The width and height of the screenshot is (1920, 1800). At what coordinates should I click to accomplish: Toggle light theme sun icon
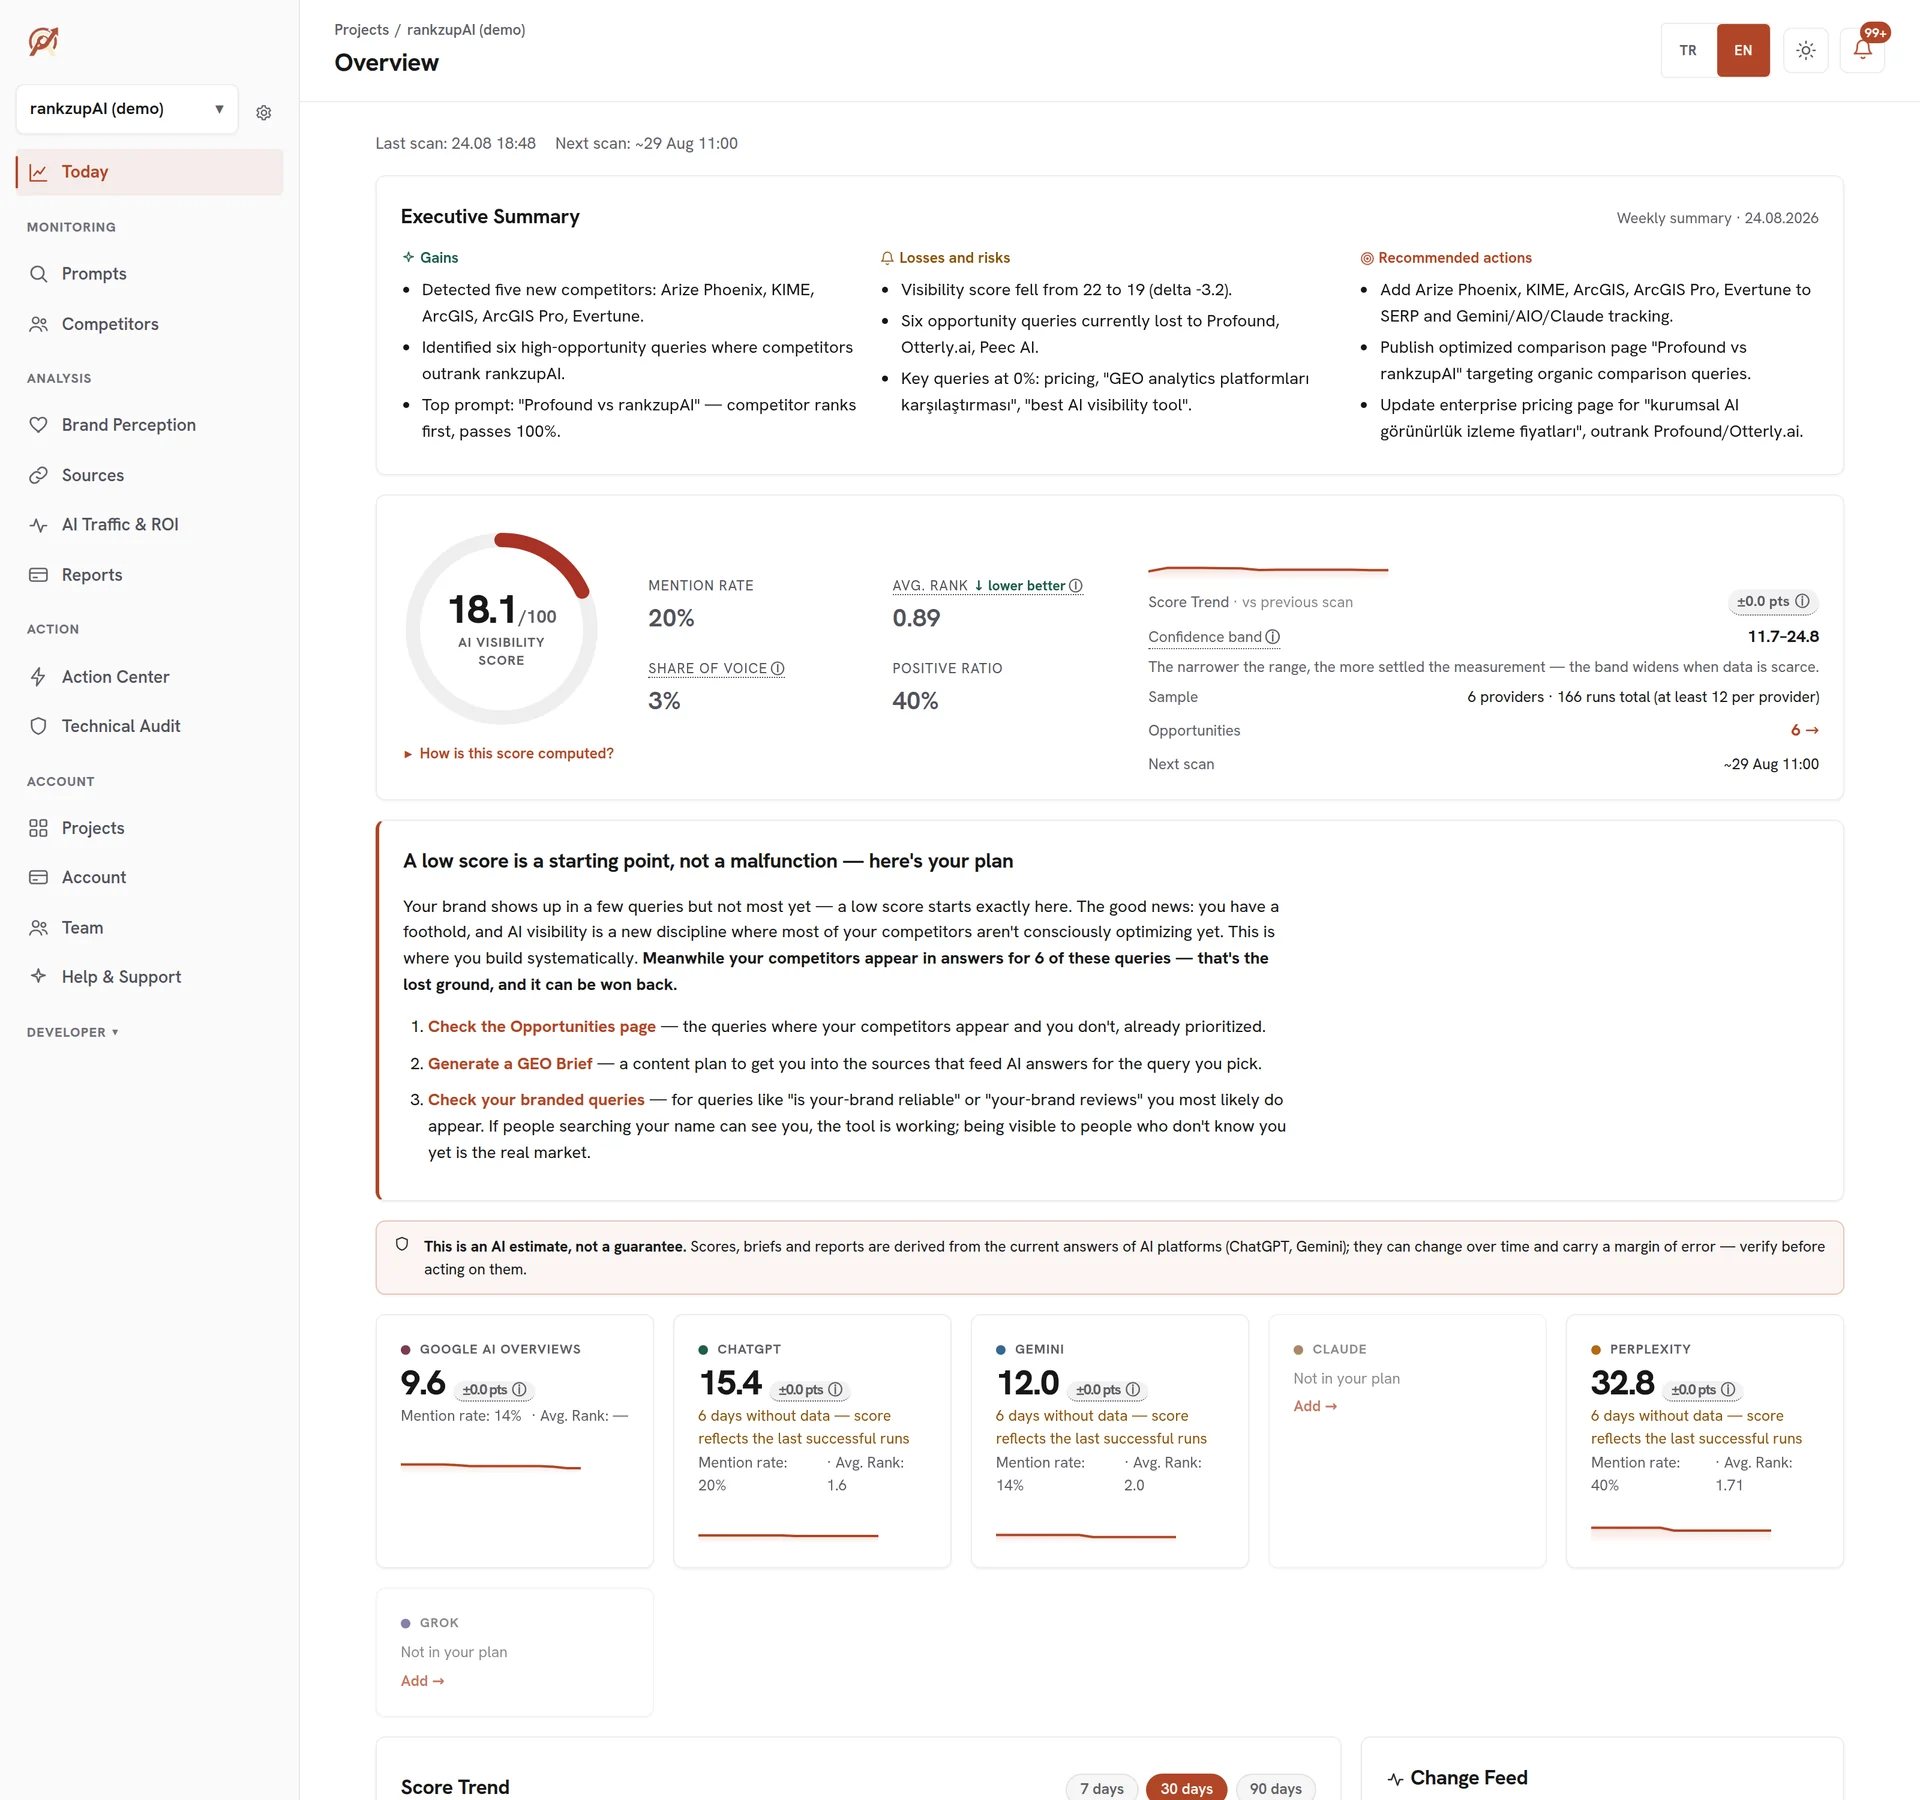(1805, 50)
